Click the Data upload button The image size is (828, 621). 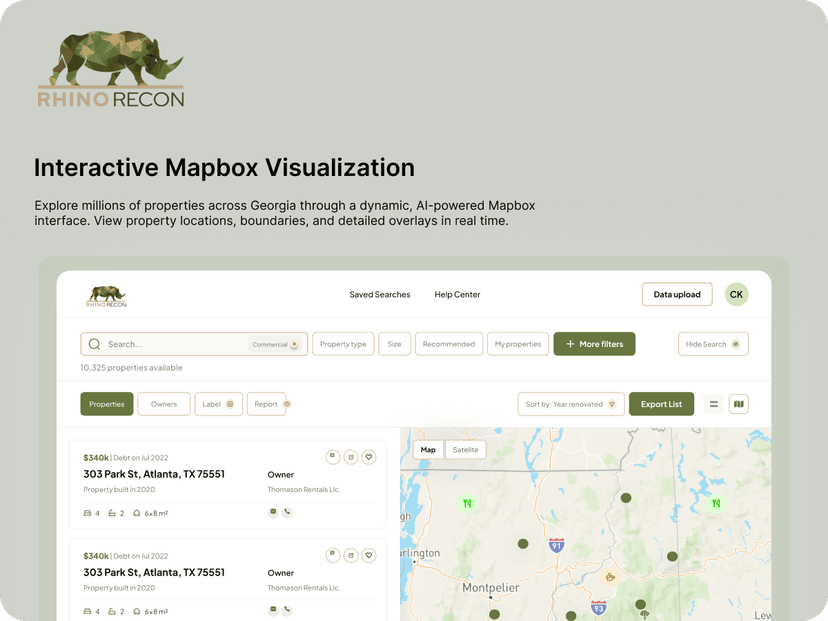[x=677, y=294]
